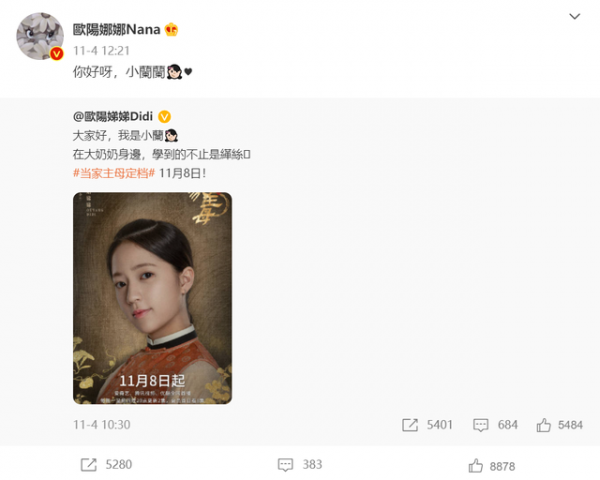Open the @歐陽娣娣Didi mention link
The width and height of the screenshot is (600, 480).
[x=113, y=116]
